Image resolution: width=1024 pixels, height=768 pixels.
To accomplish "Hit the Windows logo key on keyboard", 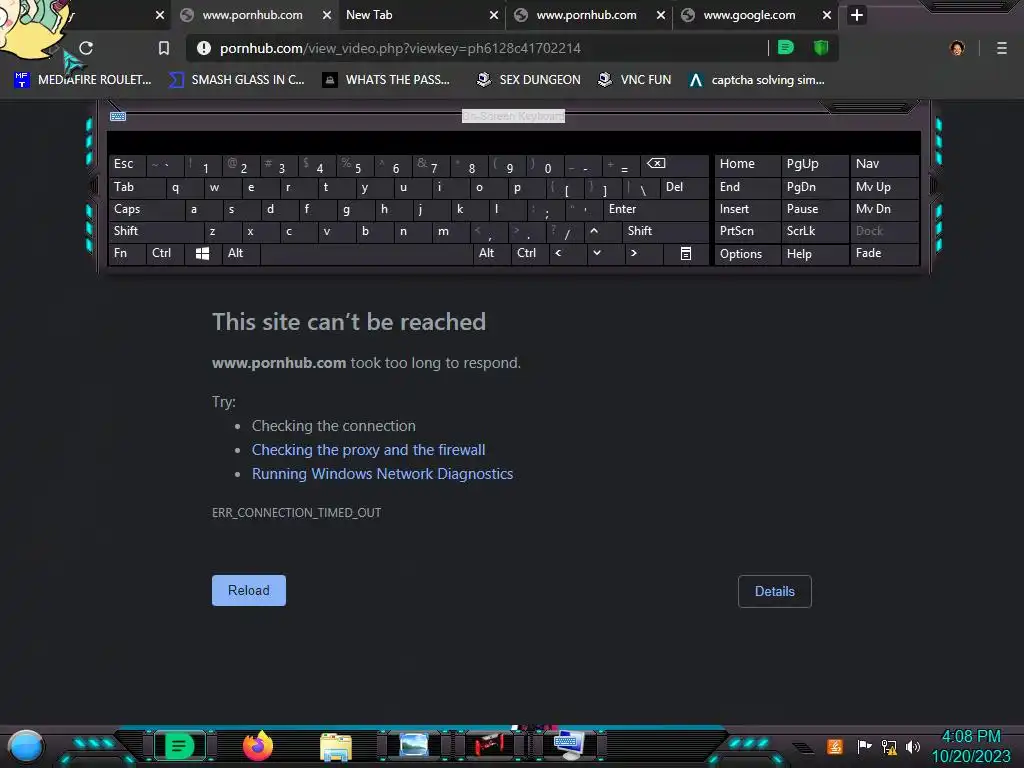I will pyautogui.click(x=202, y=253).
